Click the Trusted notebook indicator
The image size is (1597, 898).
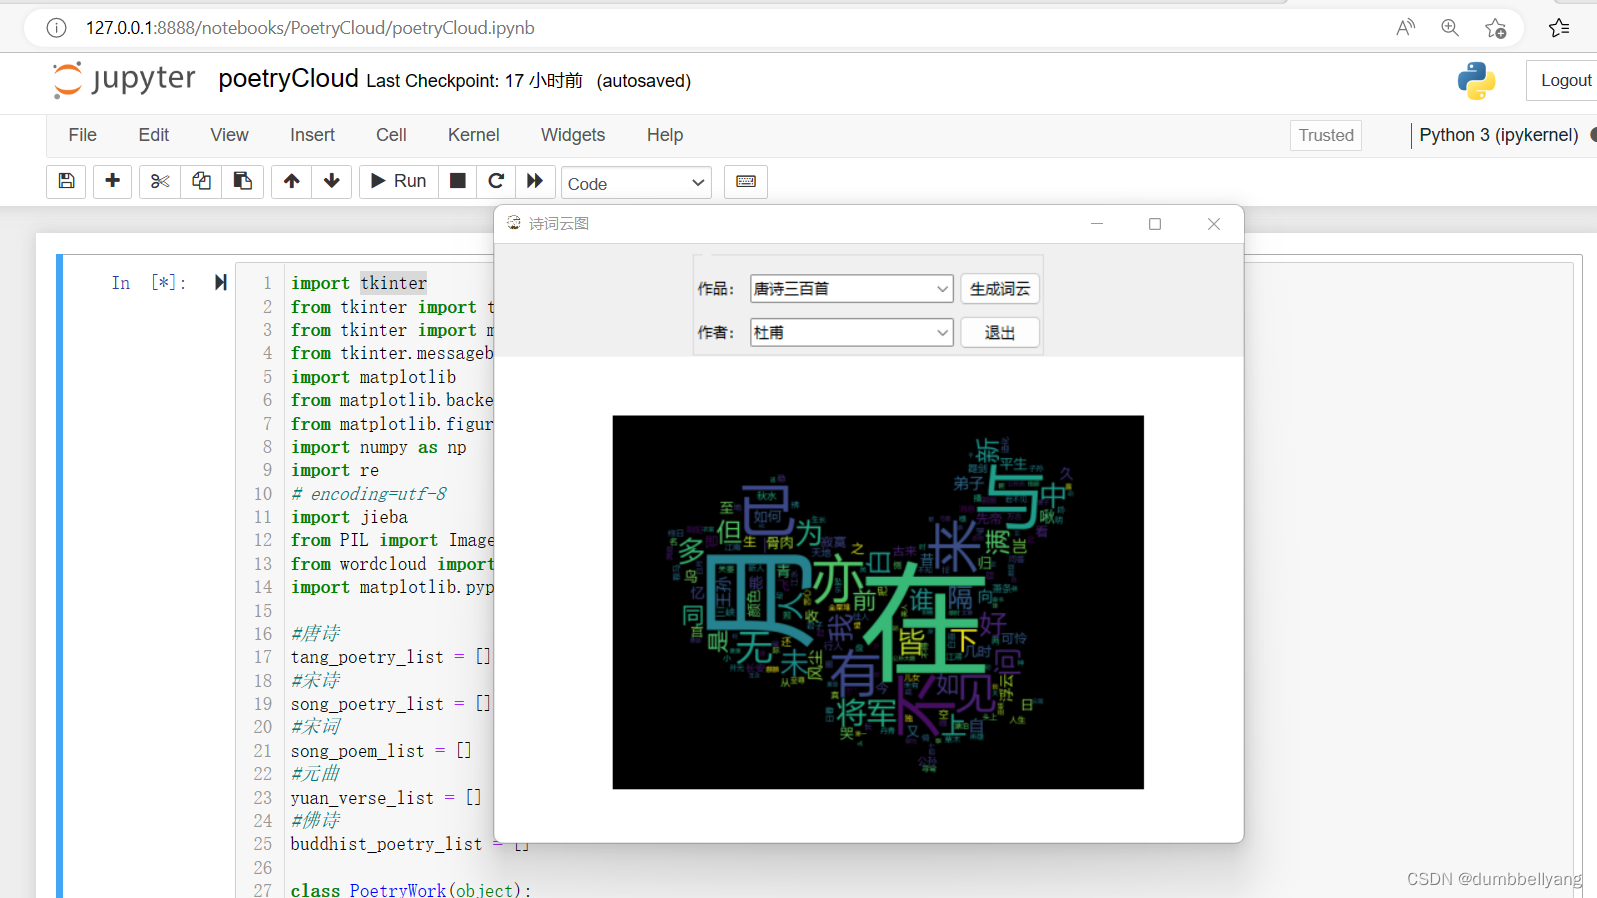click(x=1326, y=135)
